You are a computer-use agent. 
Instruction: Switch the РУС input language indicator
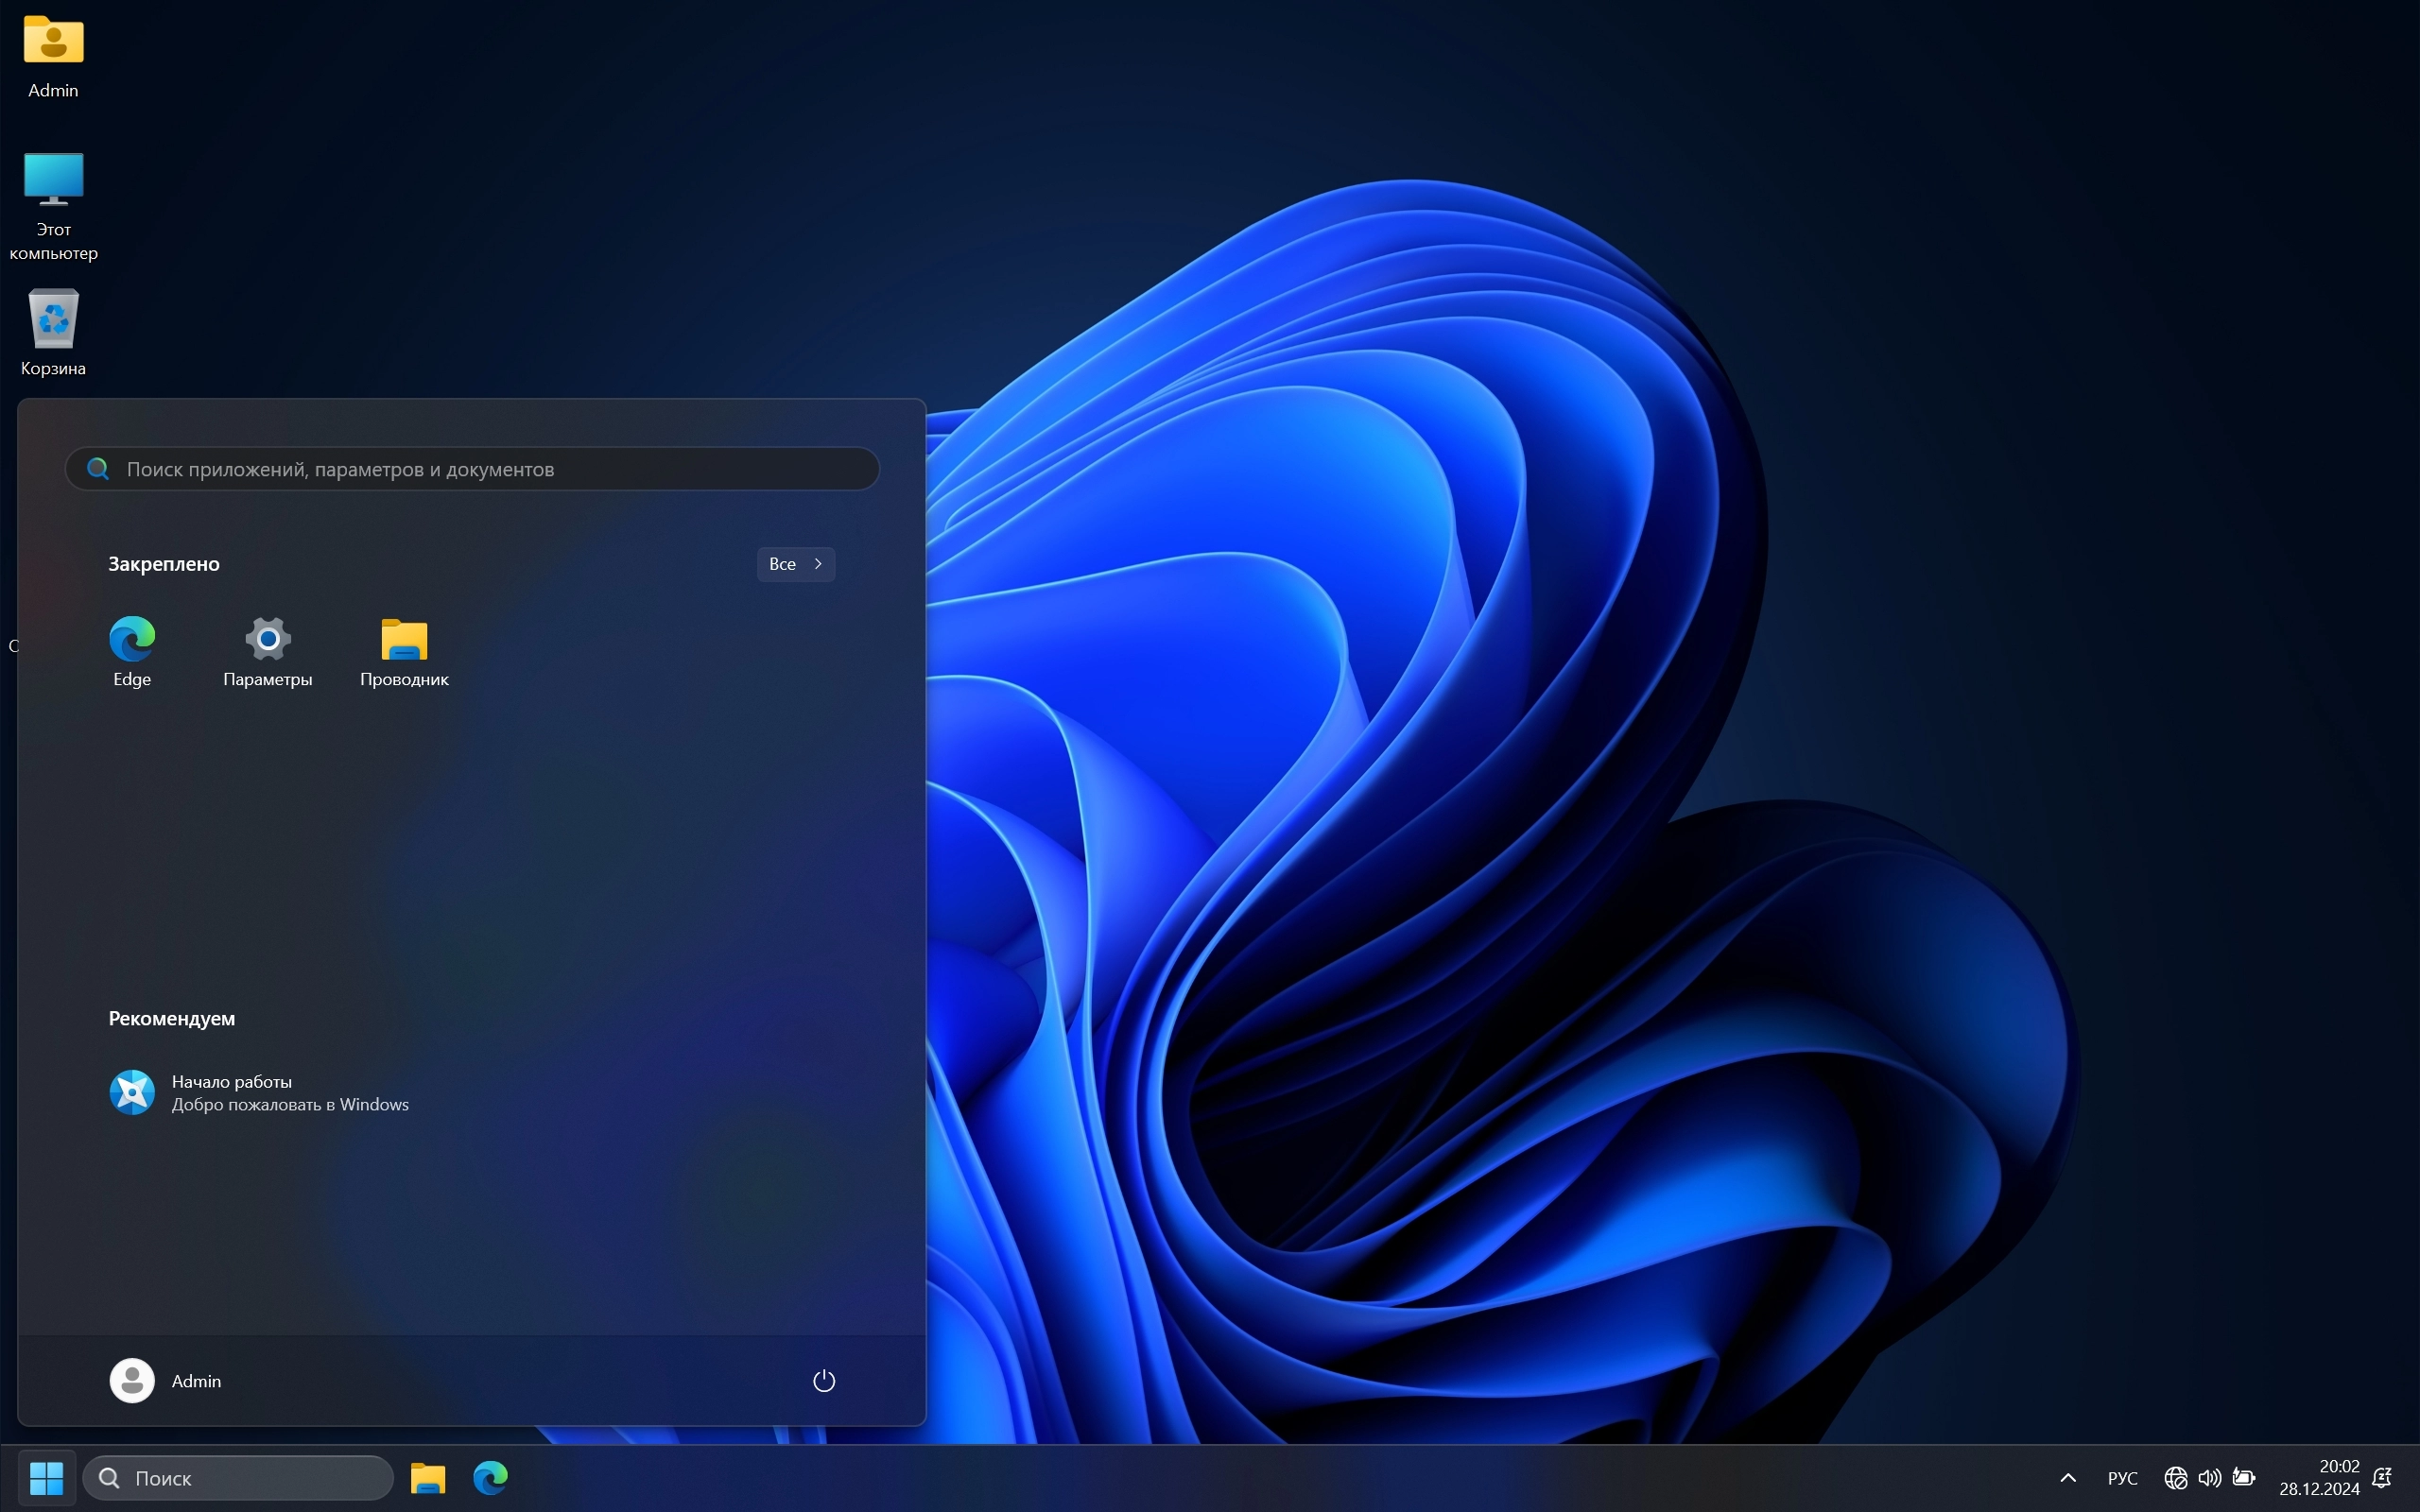(2122, 1477)
